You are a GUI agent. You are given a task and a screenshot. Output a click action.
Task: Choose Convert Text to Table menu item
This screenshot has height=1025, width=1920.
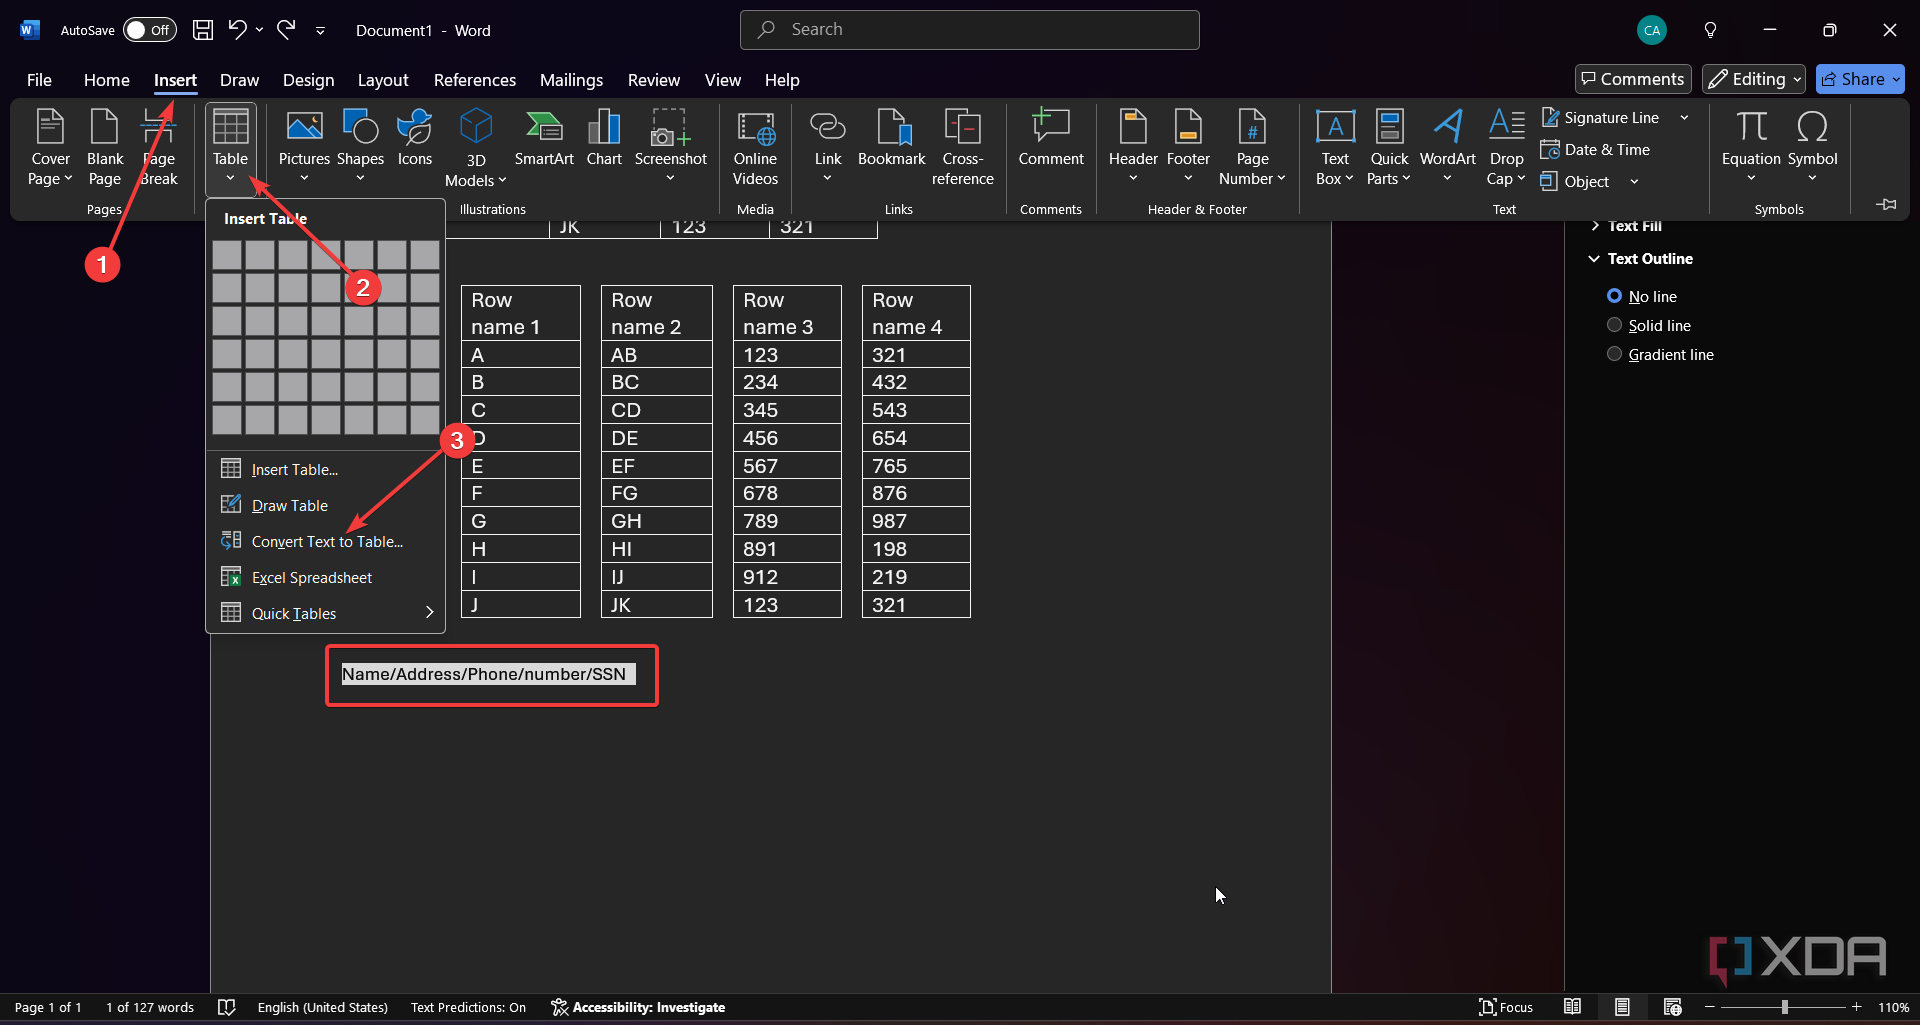pyautogui.click(x=326, y=541)
